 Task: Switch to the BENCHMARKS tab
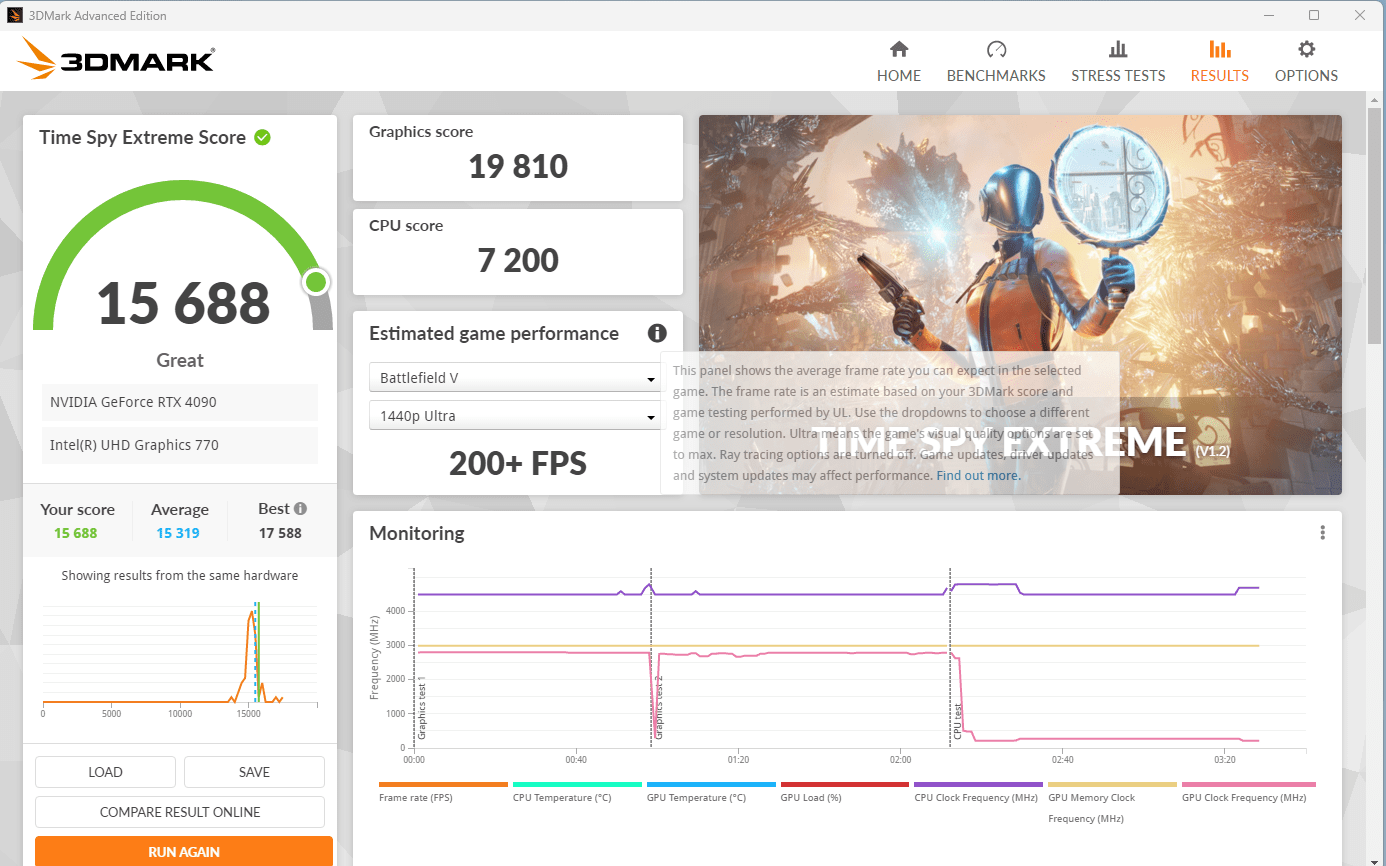(x=996, y=62)
